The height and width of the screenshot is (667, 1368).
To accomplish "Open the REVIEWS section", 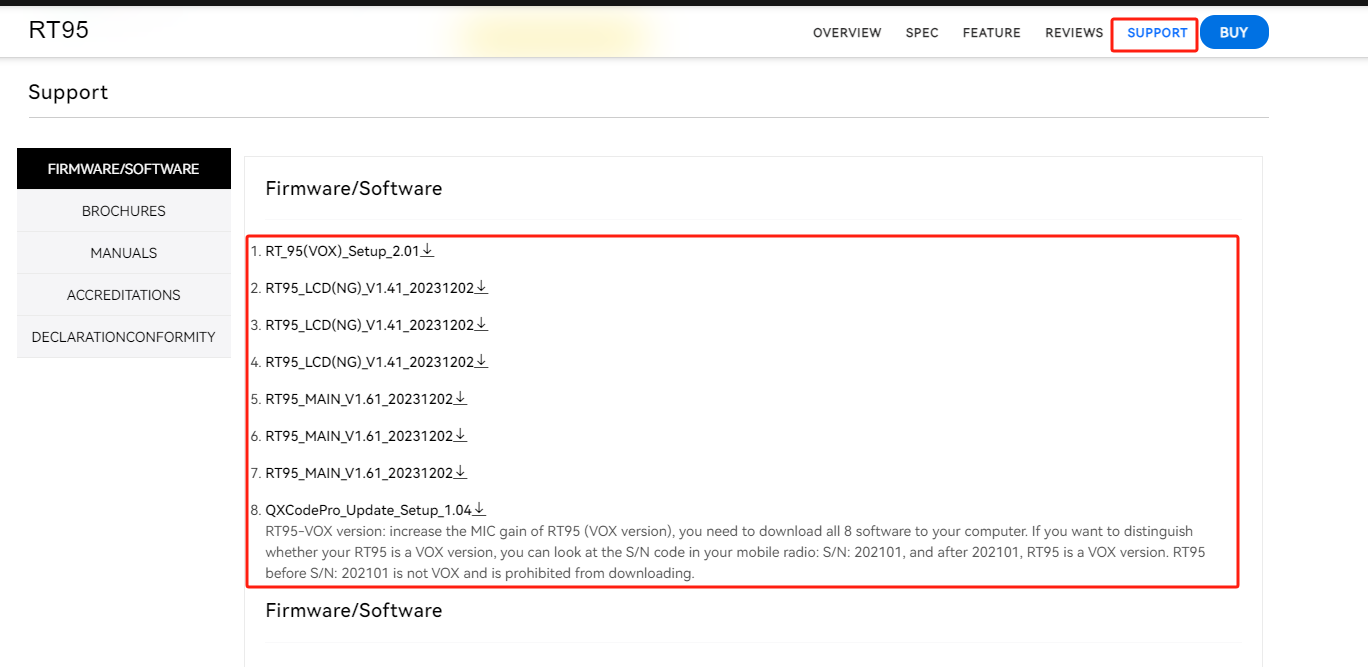I will coord(1074,33).
